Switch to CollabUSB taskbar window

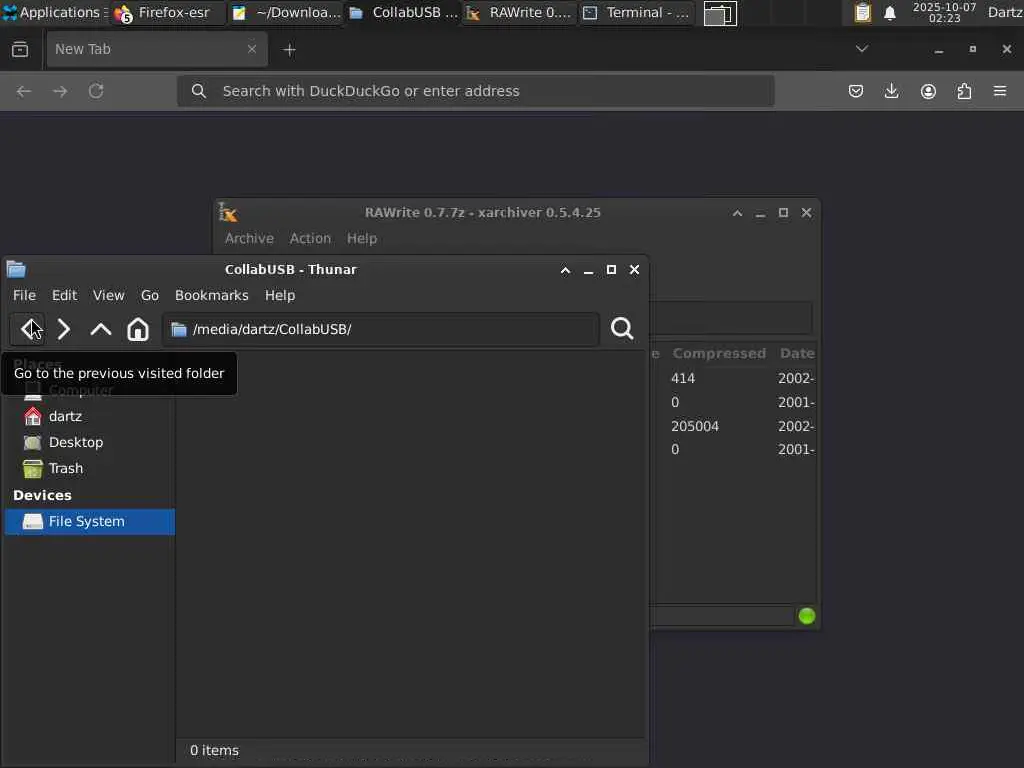404,13
